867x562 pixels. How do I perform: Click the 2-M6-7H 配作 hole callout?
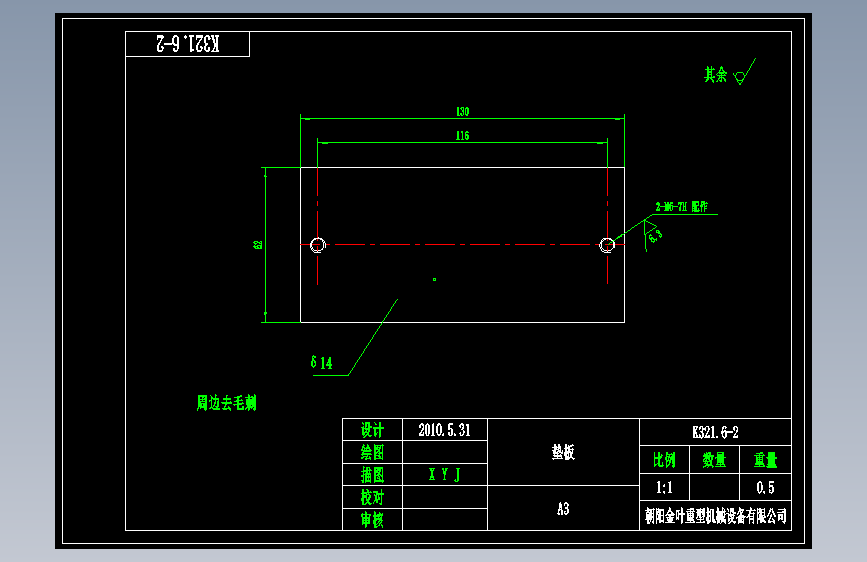682,207
